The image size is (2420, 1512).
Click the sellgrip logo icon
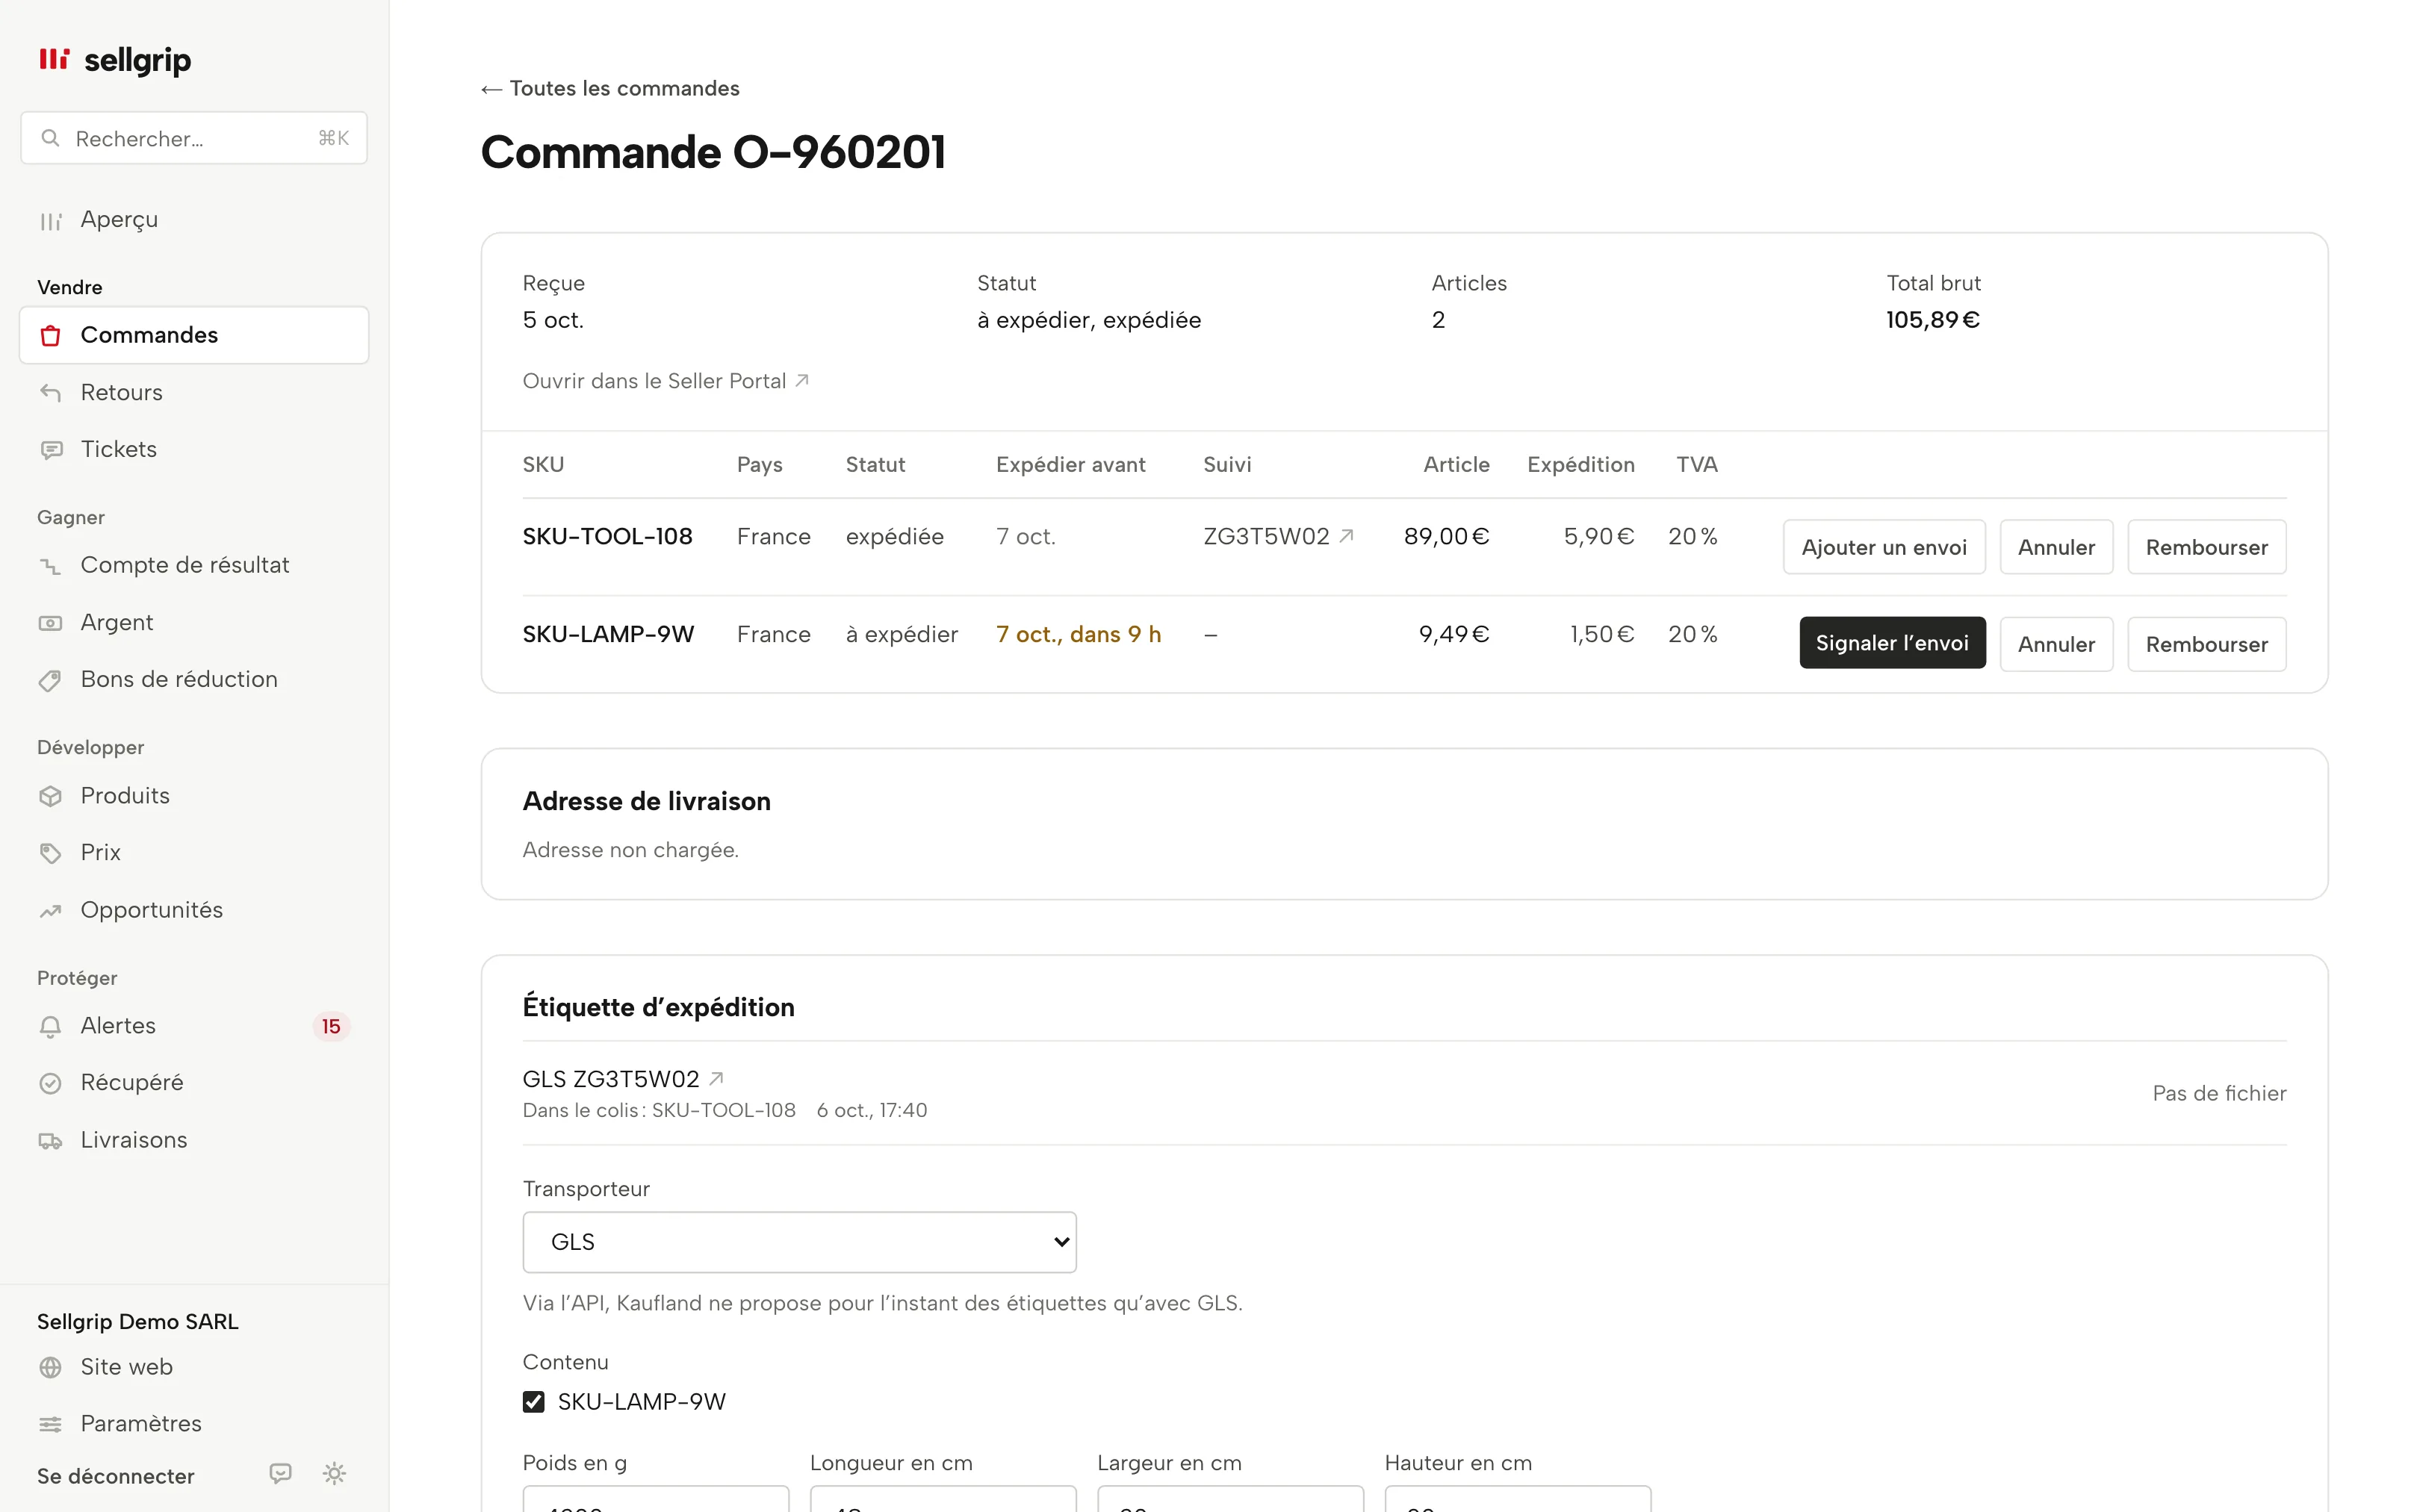[54, 59]
